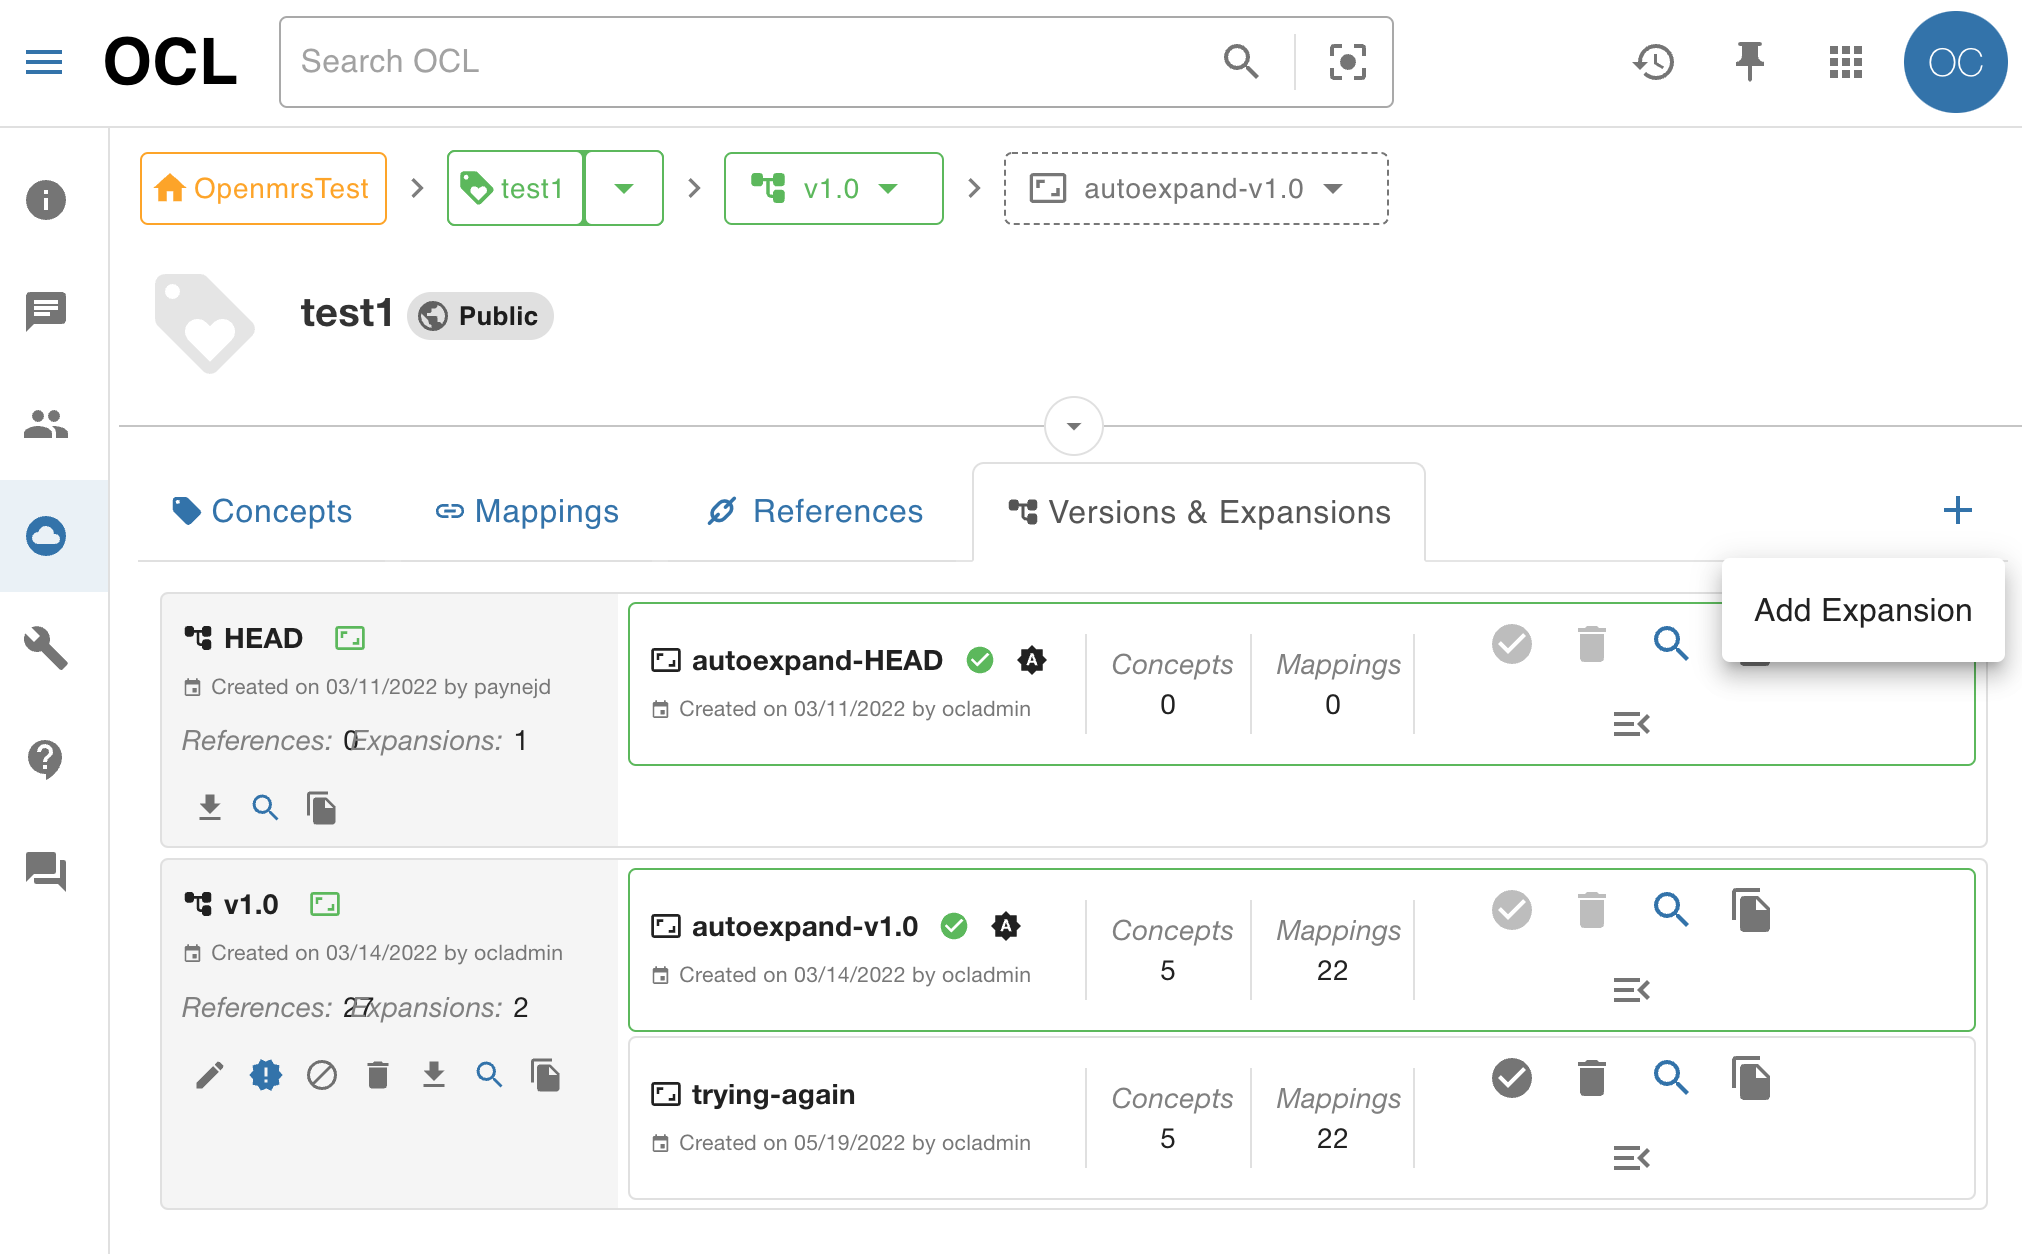Image resolution: width=2022 pixels, height=1254 pixels.
Task: Toggle retire status for v1.0 version
Action: tap(321, 1074)
